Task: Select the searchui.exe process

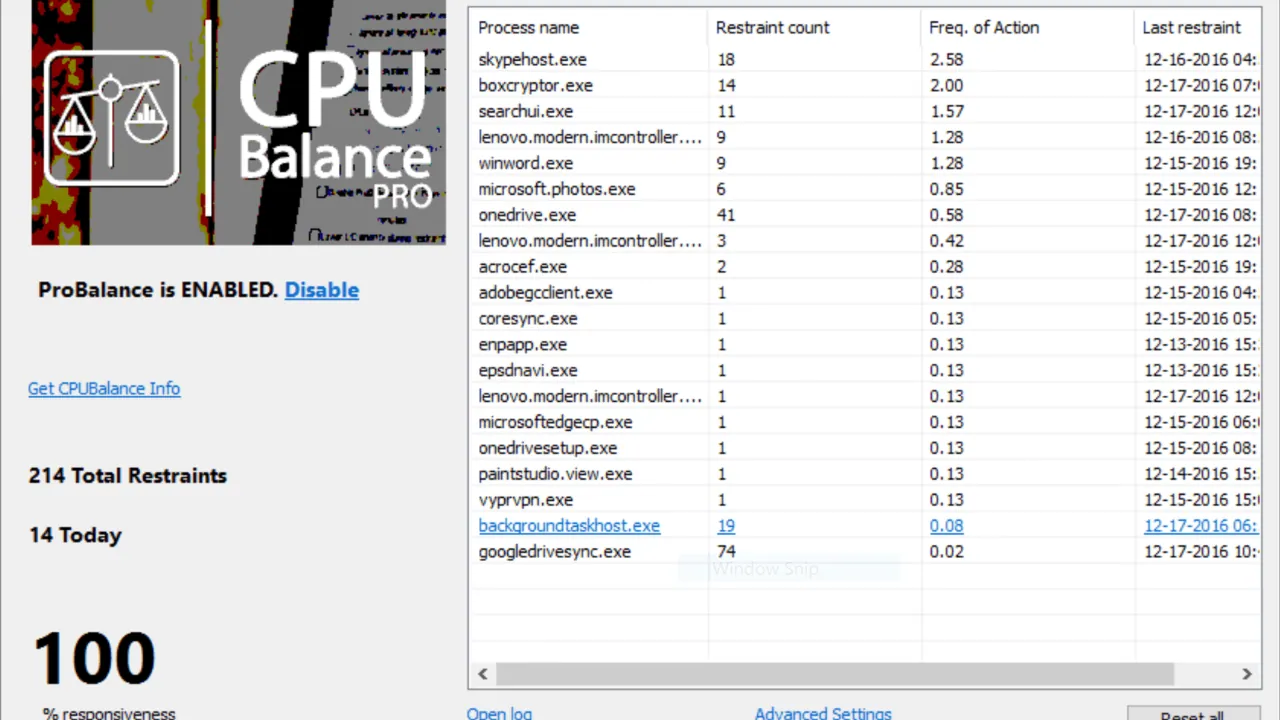Action: tap(525, 112)
